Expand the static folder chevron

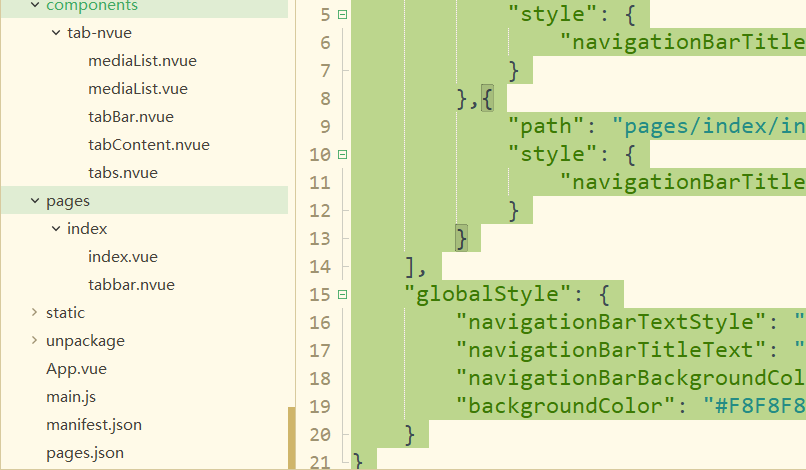point(34,312)
